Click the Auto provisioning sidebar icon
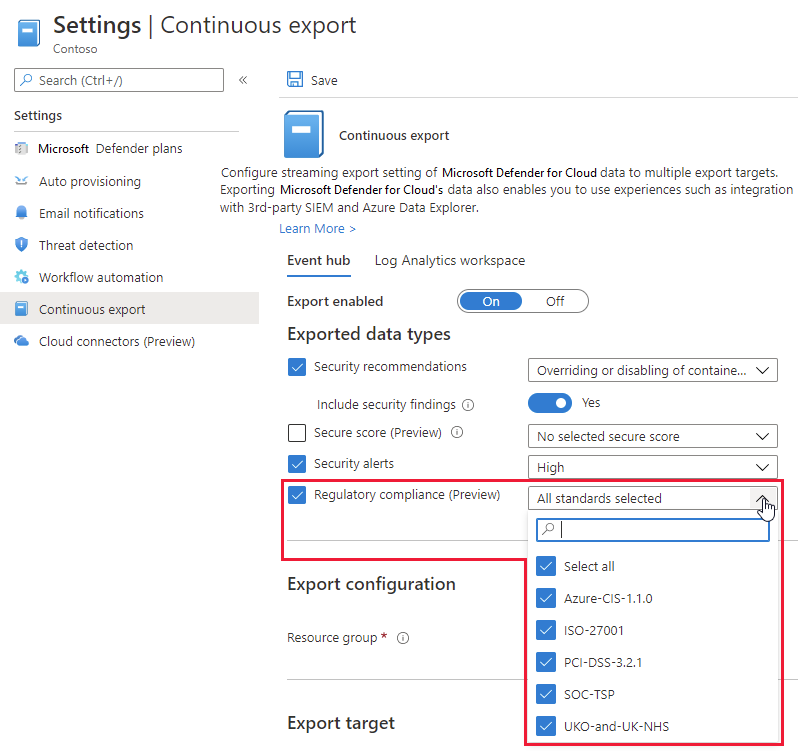798x751 pixels. click(21, 181)
